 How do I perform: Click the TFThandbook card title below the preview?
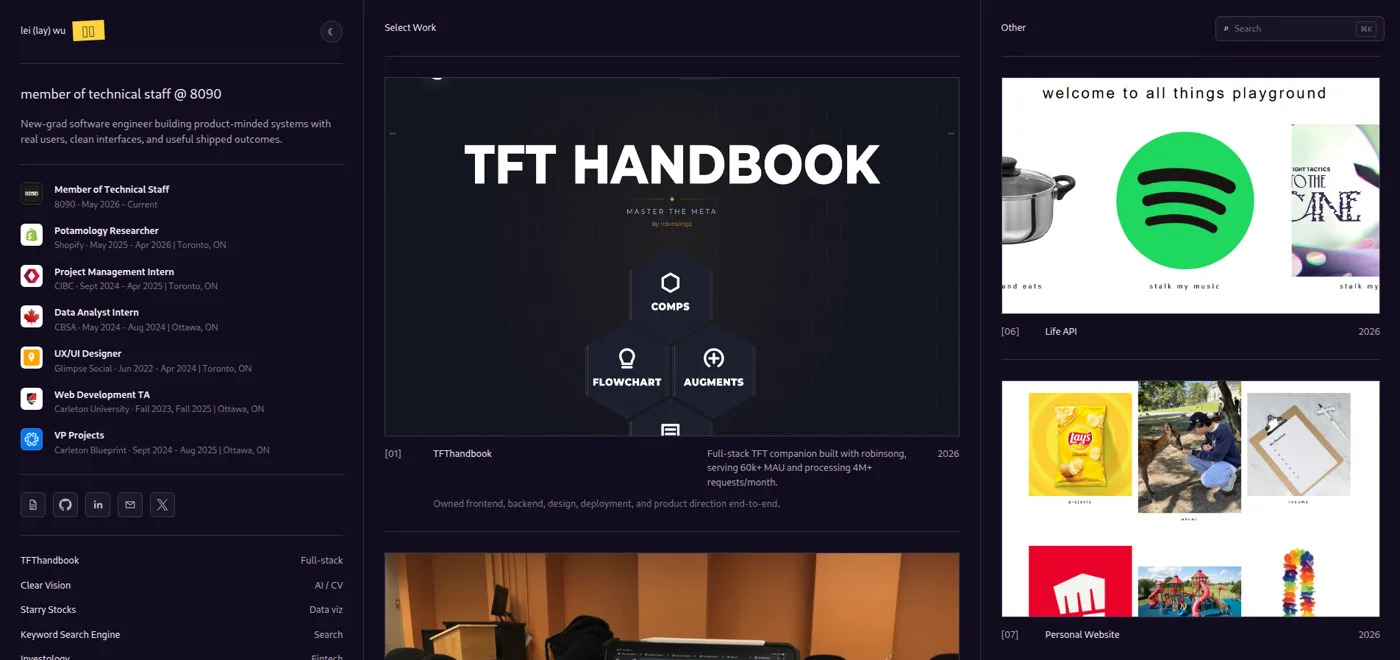point(462,454)
